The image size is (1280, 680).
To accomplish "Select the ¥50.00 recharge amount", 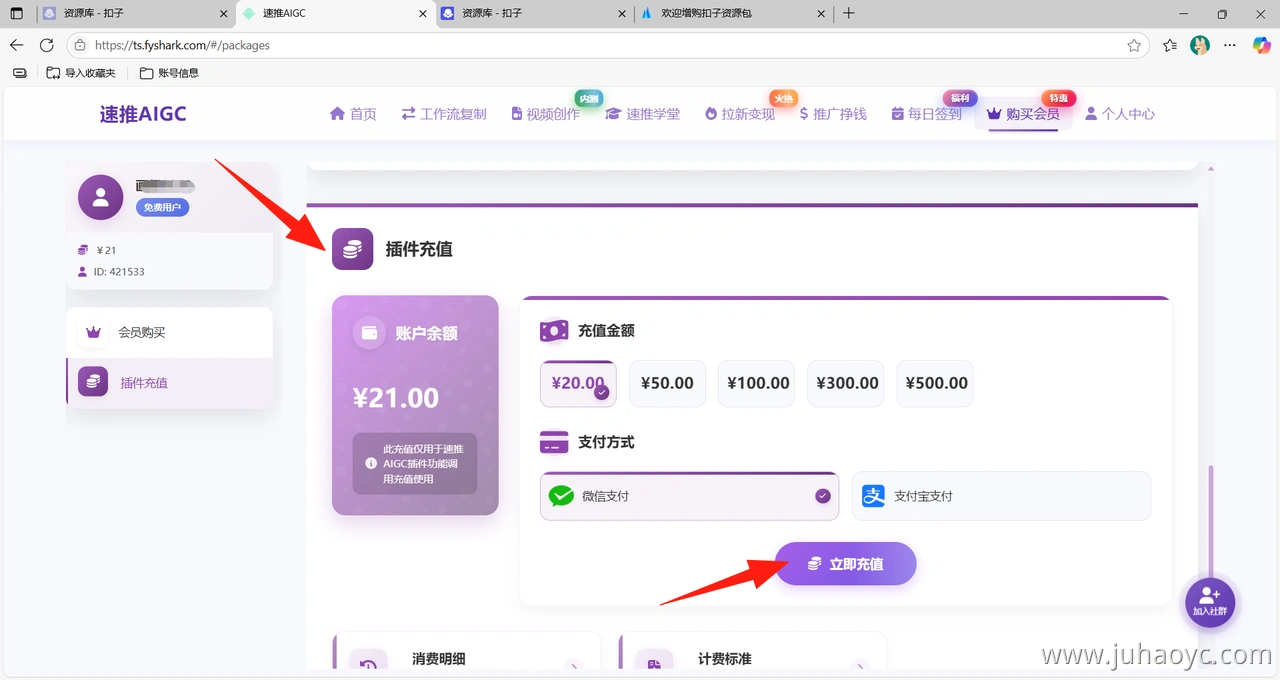I will tap(667, 383).
